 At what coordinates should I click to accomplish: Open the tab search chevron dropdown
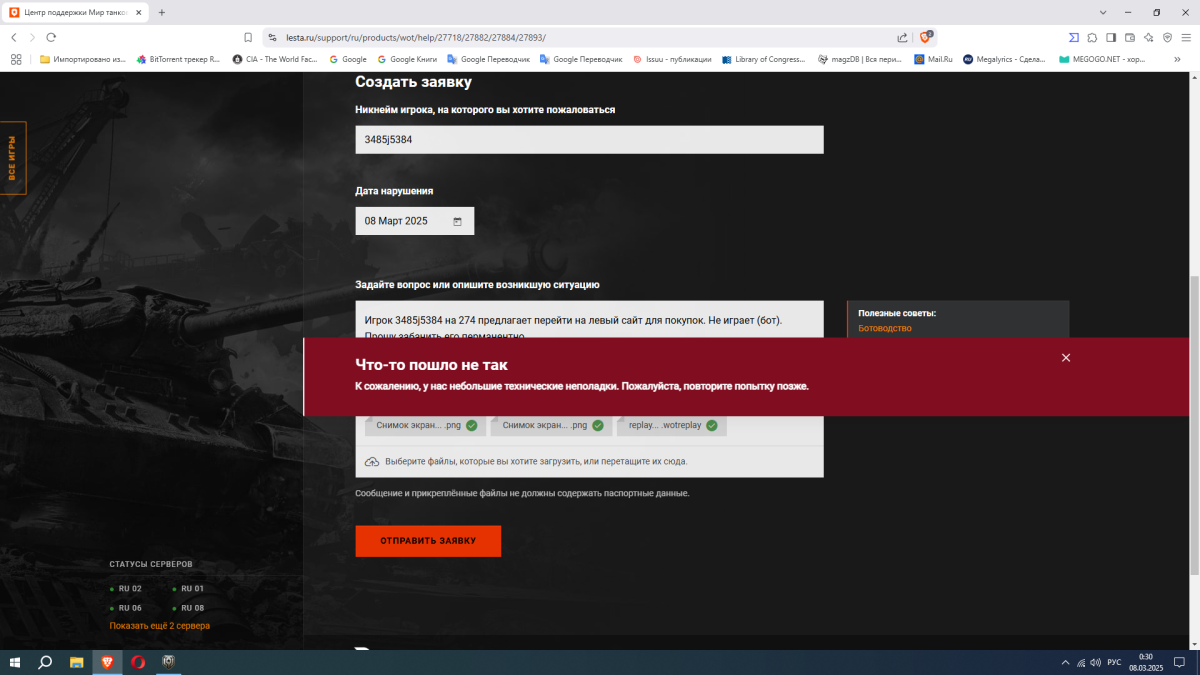click(1102, 12)
